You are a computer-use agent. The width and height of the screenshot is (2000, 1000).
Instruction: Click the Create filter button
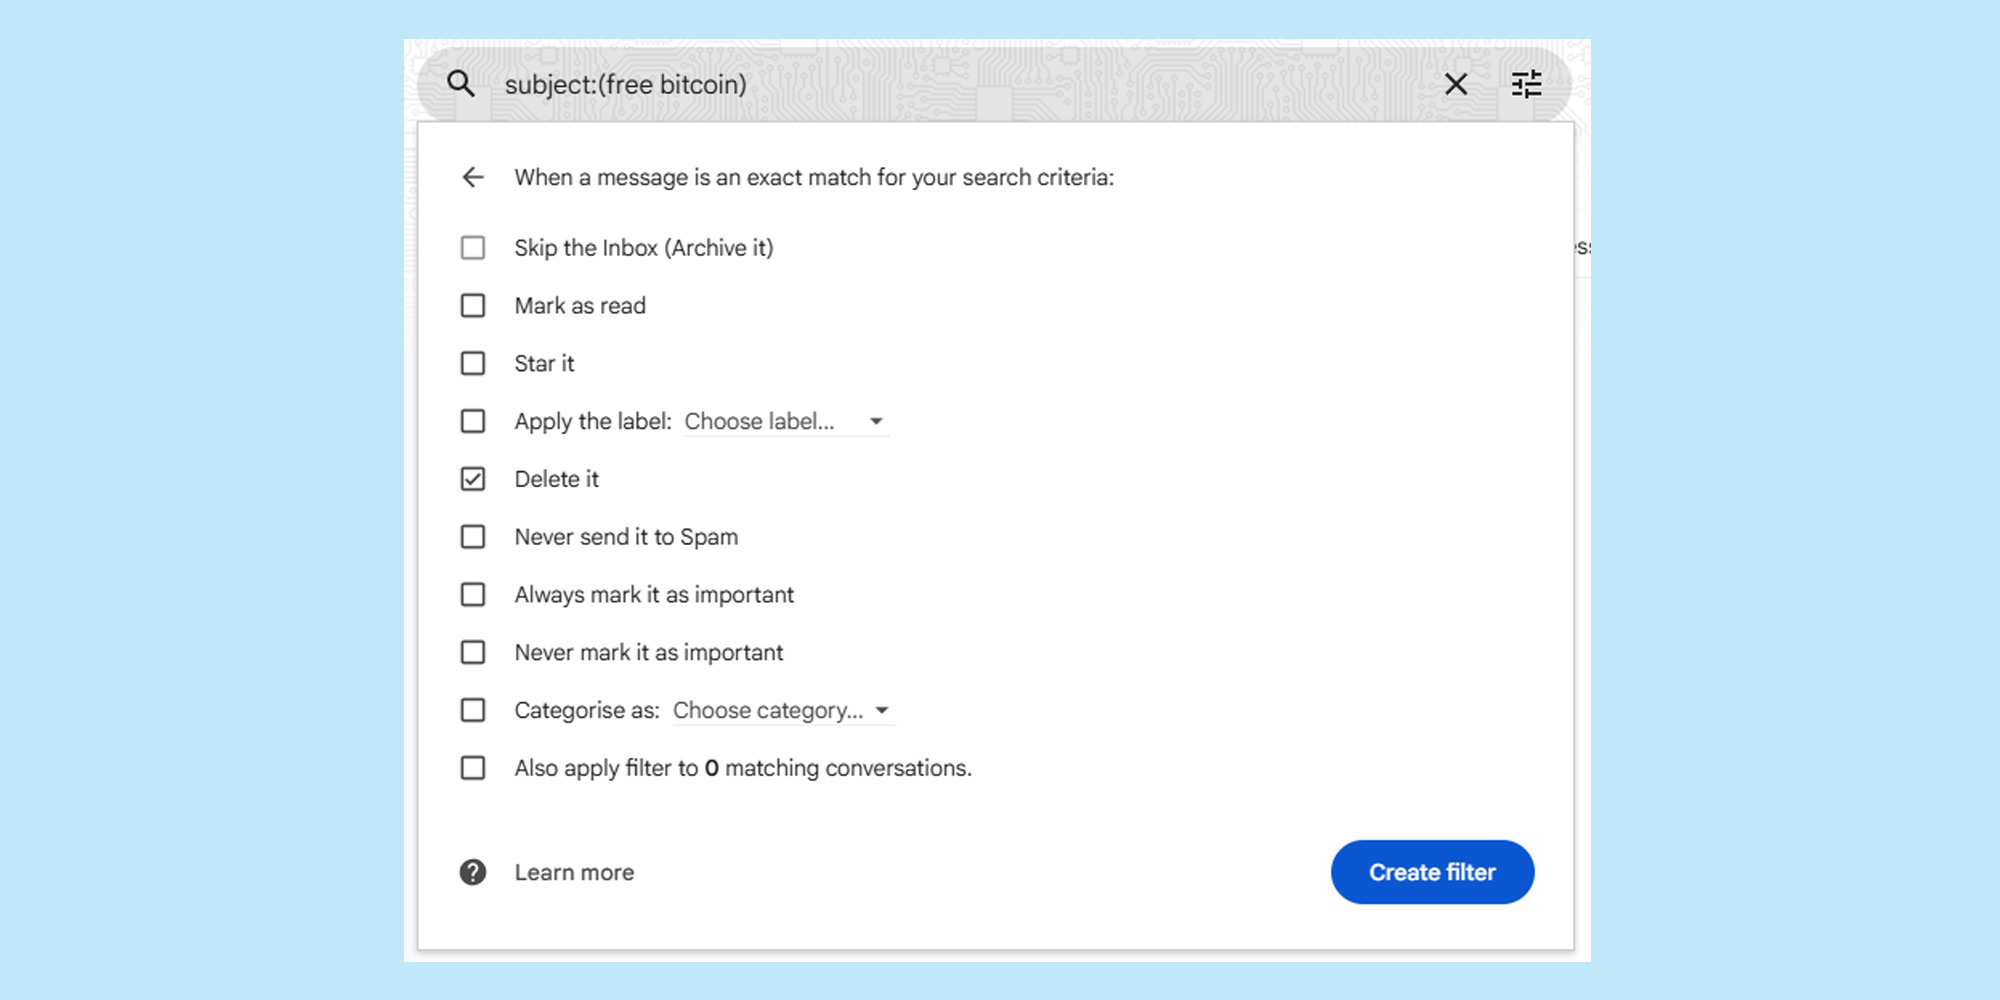[1432, 872]
